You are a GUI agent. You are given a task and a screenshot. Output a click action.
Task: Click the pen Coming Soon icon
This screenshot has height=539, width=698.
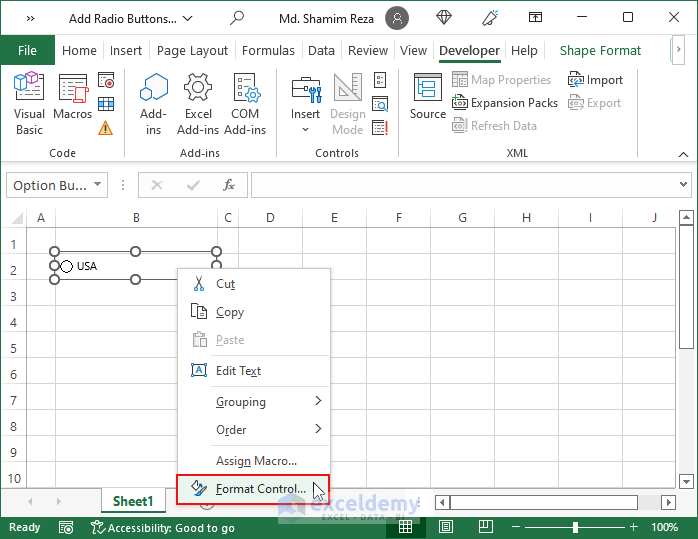click(490, 18)
